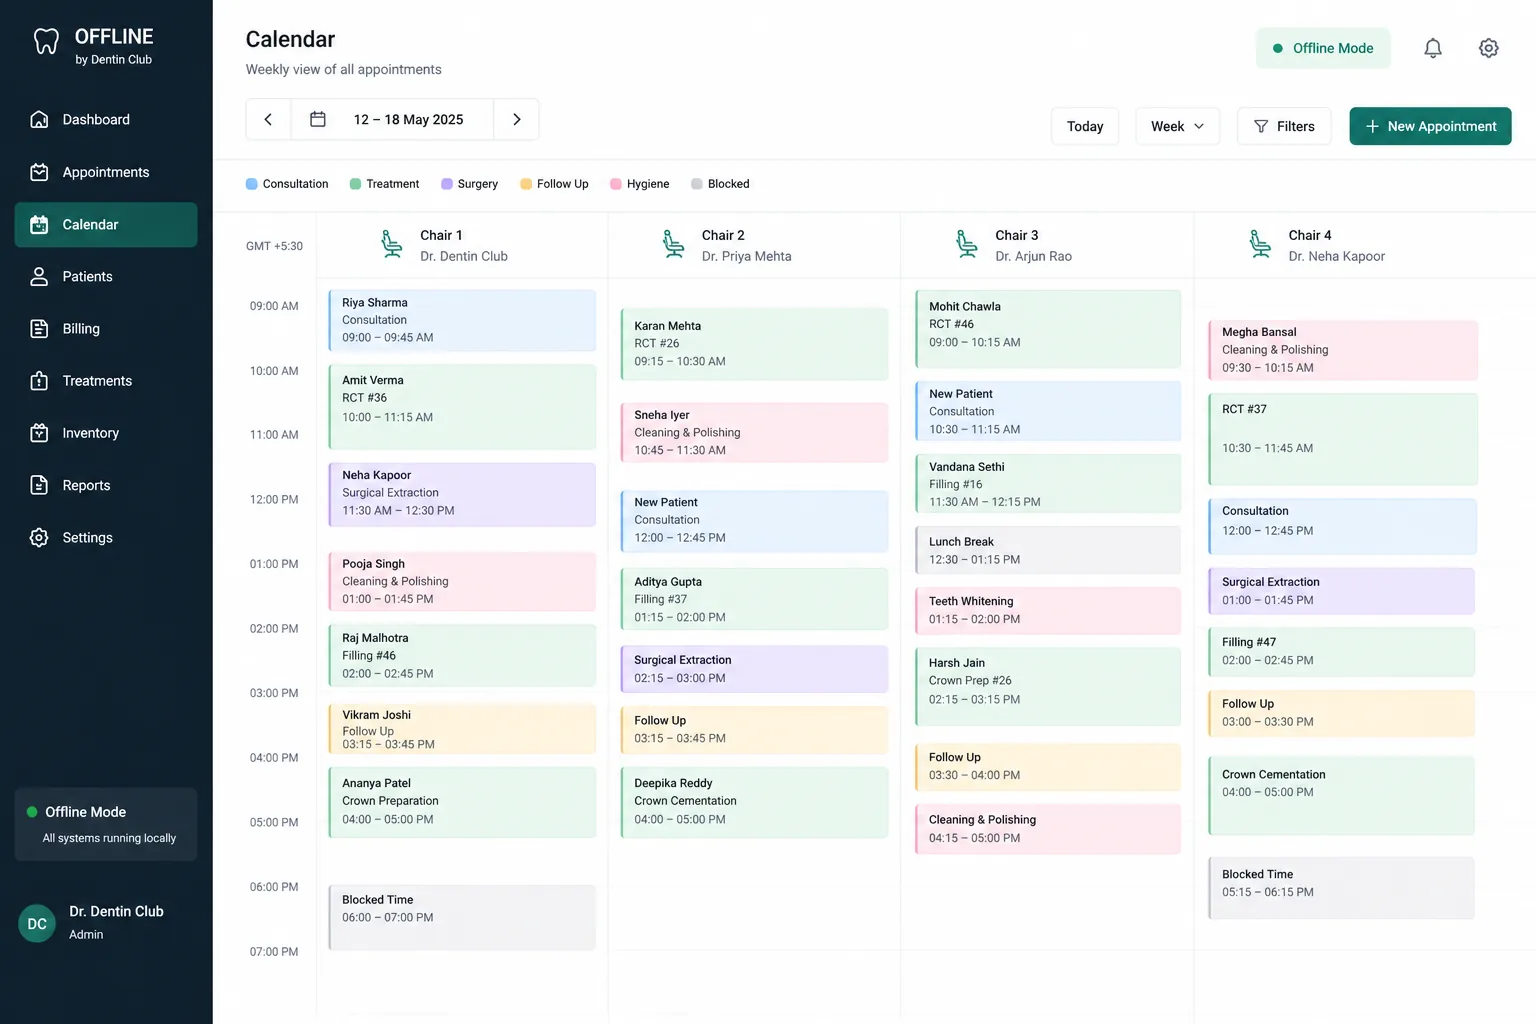Open Harsh Jain Crown Prep #26 appointment
The height and width of the screenshot is (1024, 1536).
pos(1048,687)
